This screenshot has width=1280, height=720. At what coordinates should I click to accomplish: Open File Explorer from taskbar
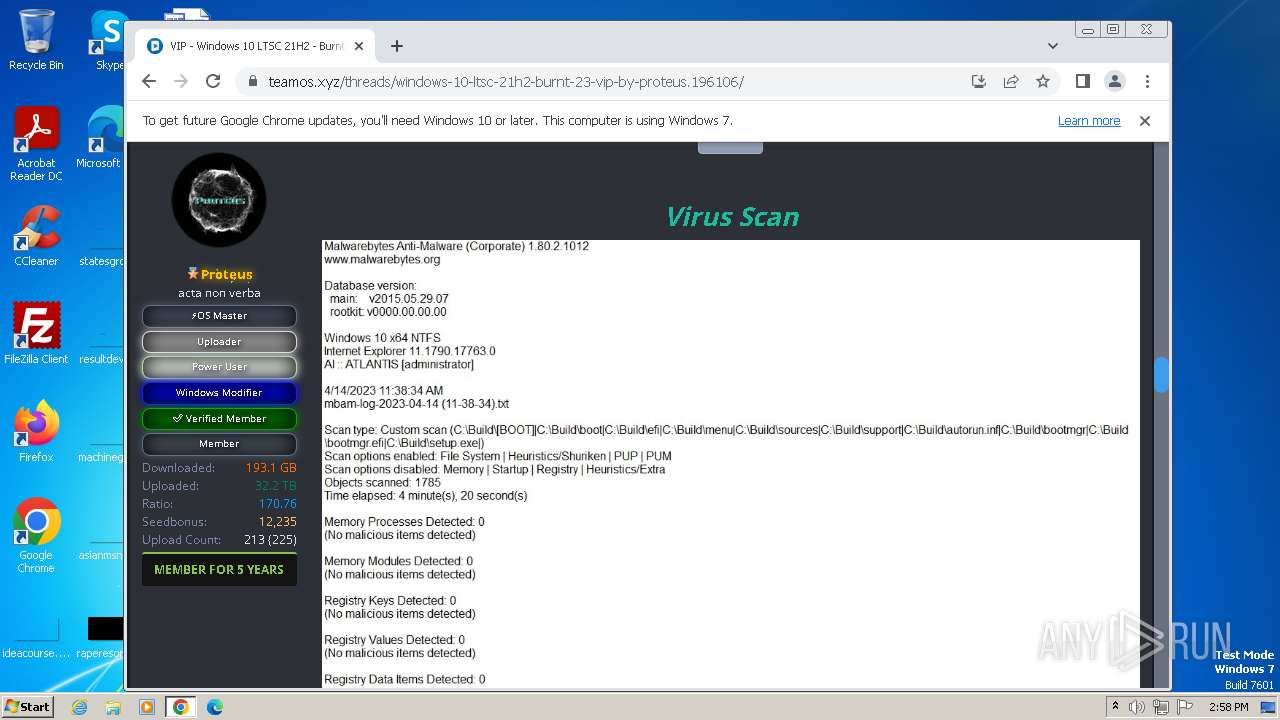coord(113,707)
